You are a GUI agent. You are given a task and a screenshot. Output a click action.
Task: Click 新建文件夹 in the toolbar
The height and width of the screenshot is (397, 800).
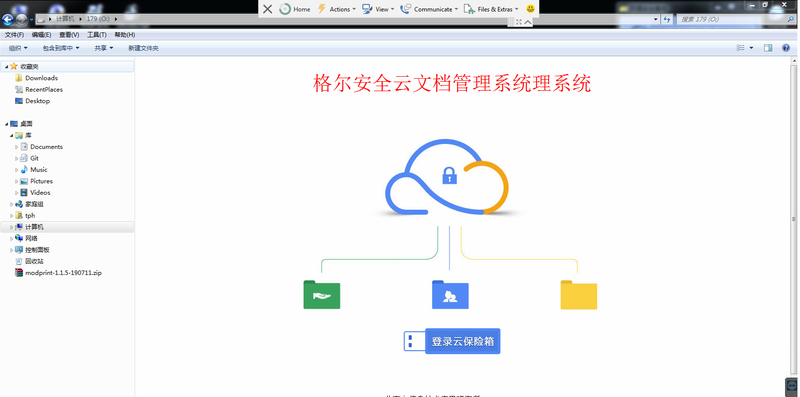tap(143, 48)
